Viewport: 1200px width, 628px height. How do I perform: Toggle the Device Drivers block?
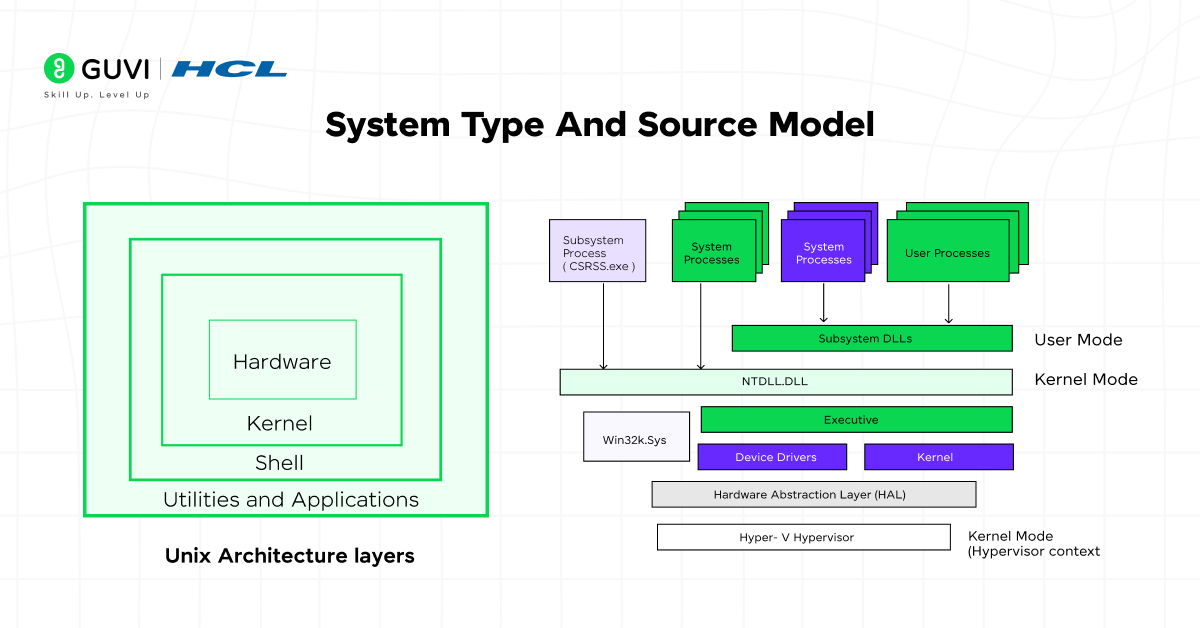(772, 457)
